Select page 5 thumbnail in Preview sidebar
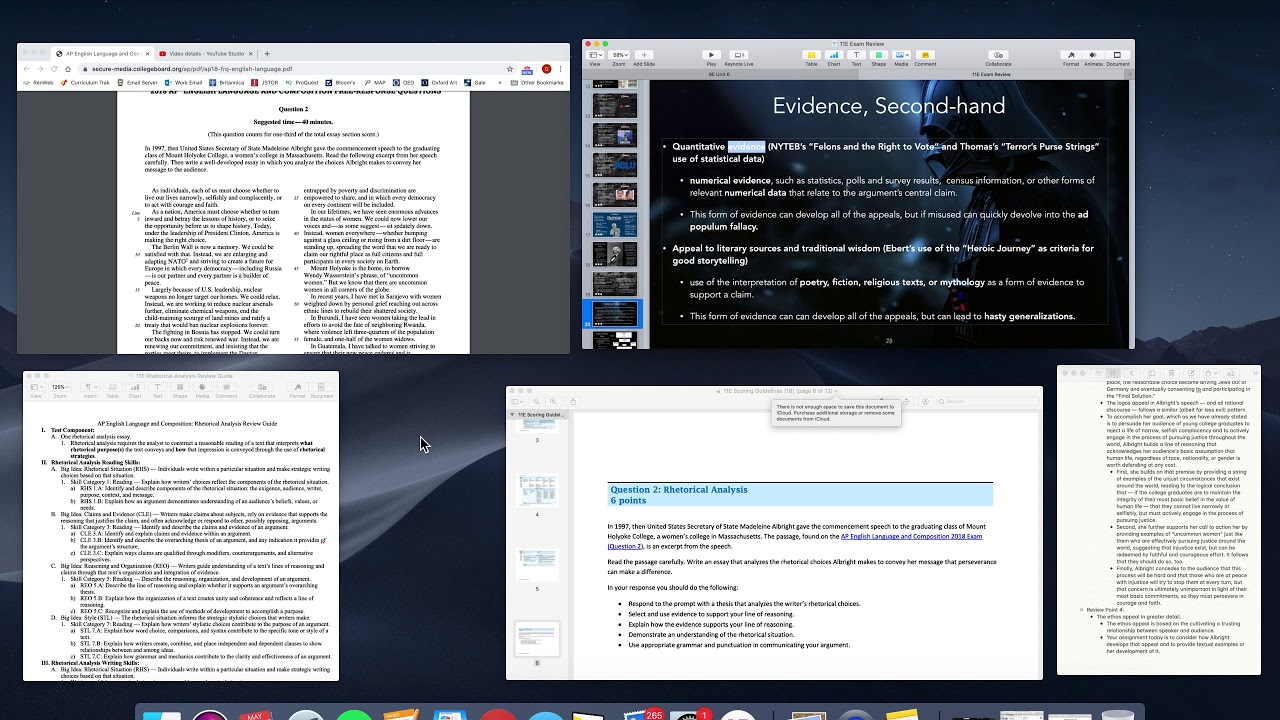The width and height of the screenshot is (1280, 720). point(538,565)
